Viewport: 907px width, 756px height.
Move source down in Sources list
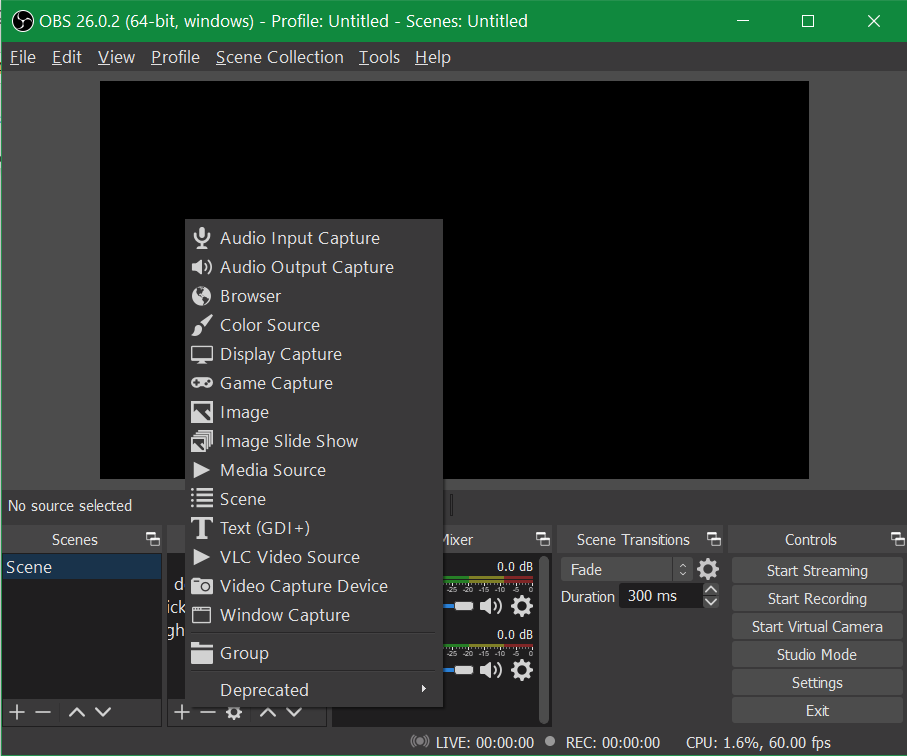pos(294,712)
